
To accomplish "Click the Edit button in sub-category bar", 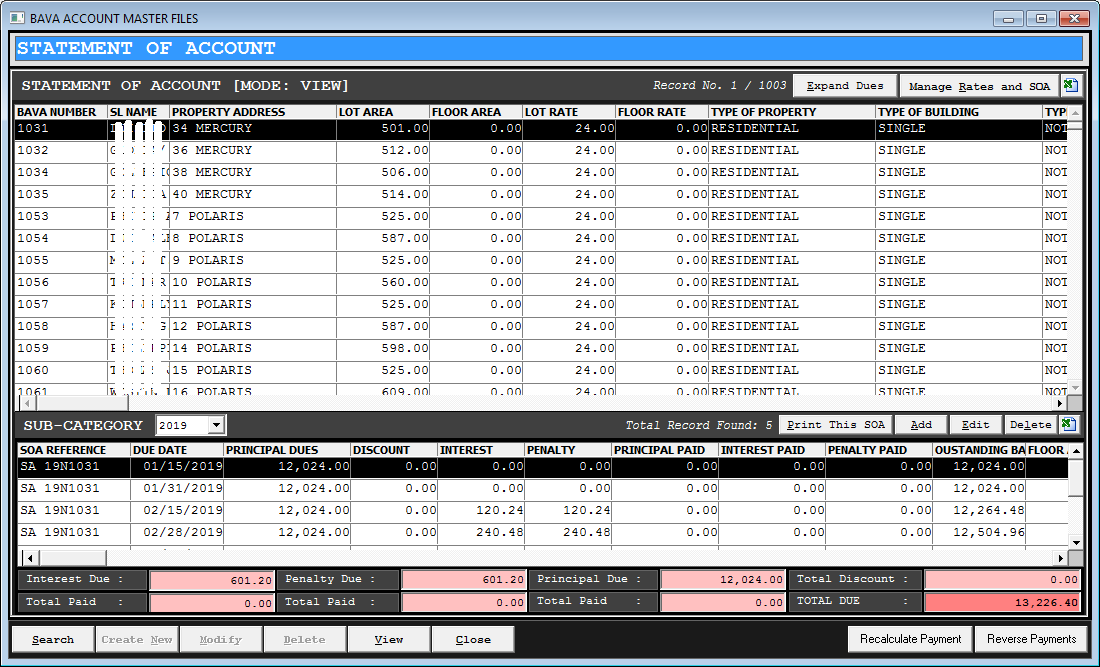I will (x=974, y=425).
